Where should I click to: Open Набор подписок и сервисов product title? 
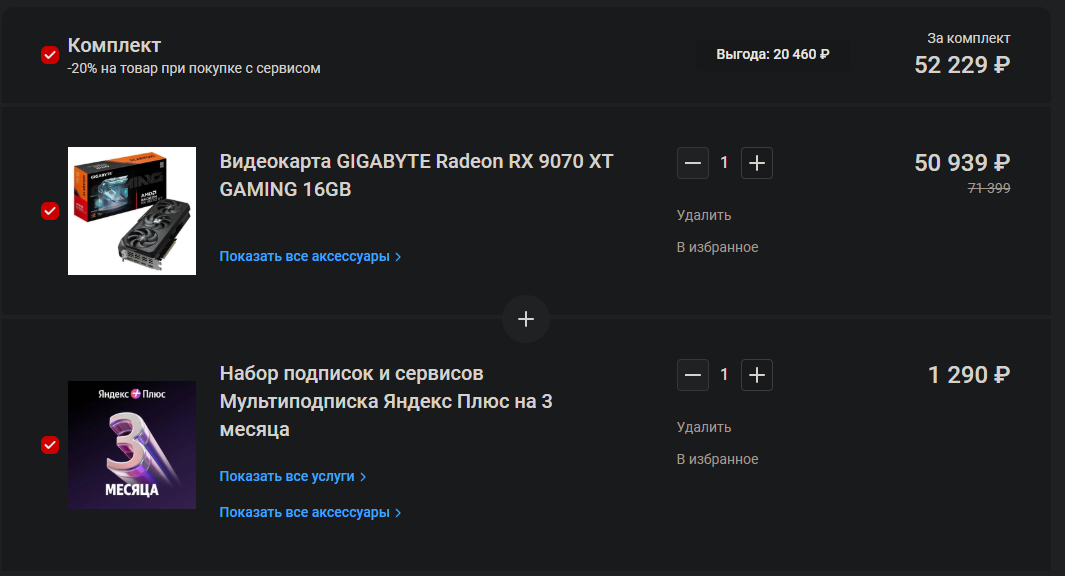point(386,401)
